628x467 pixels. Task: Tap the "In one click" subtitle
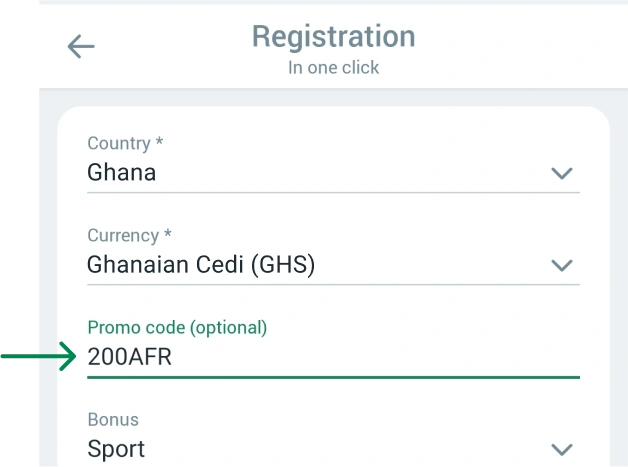coord(333,68)
